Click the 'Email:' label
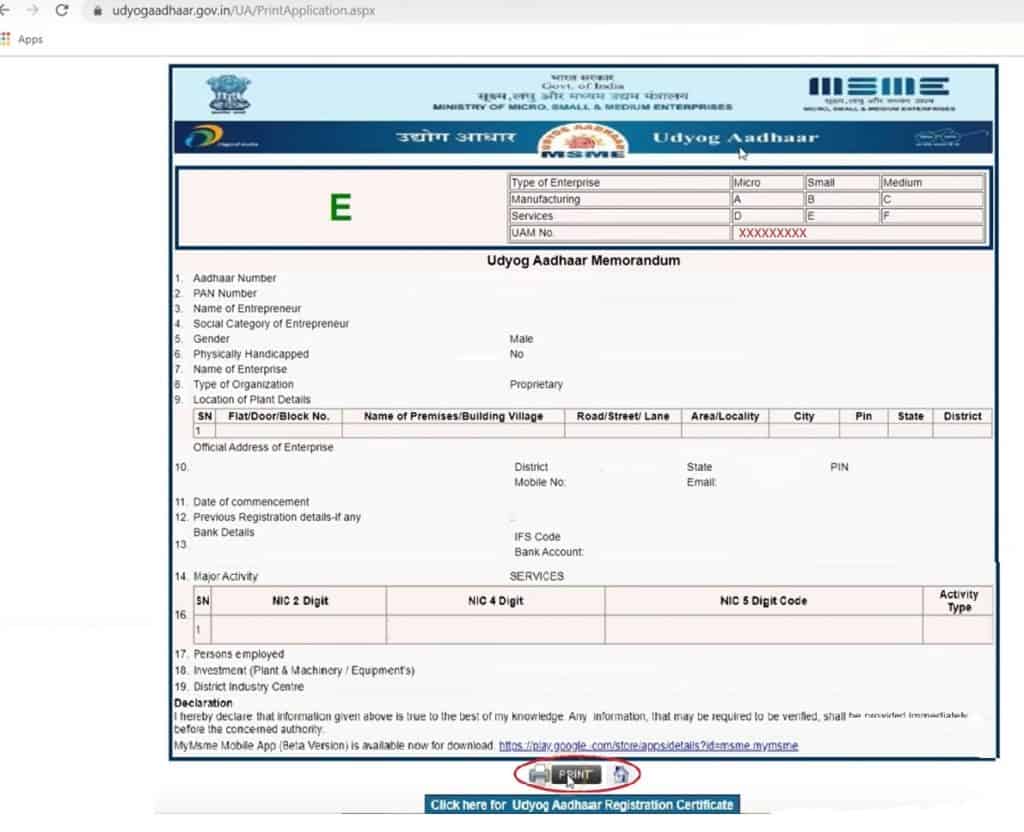This screenshot has width=1024, height=832. [701, 483]
